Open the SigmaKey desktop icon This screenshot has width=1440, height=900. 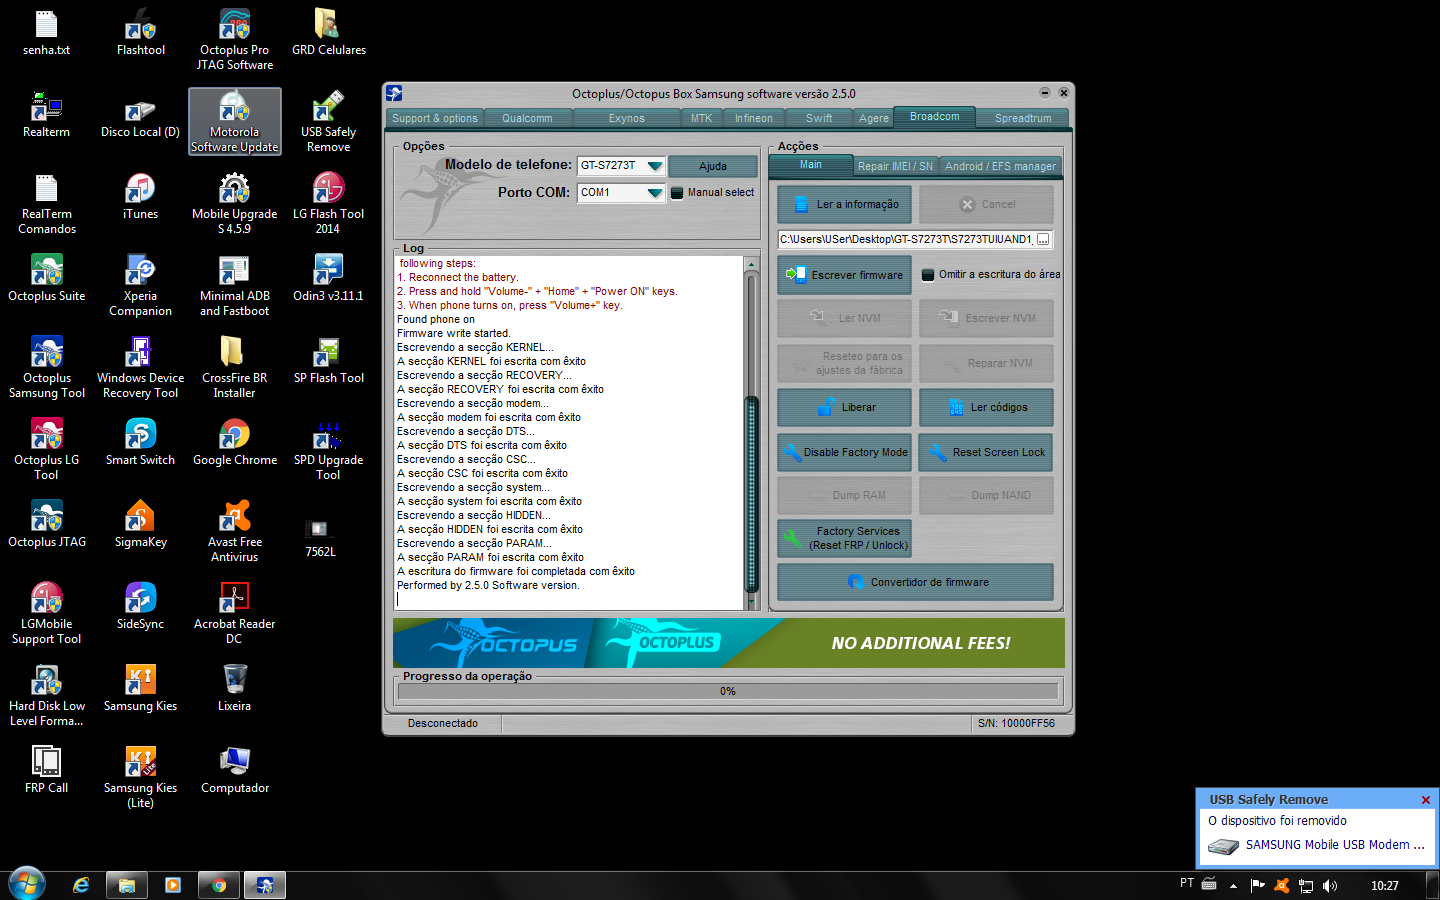[x=140, y=524]
